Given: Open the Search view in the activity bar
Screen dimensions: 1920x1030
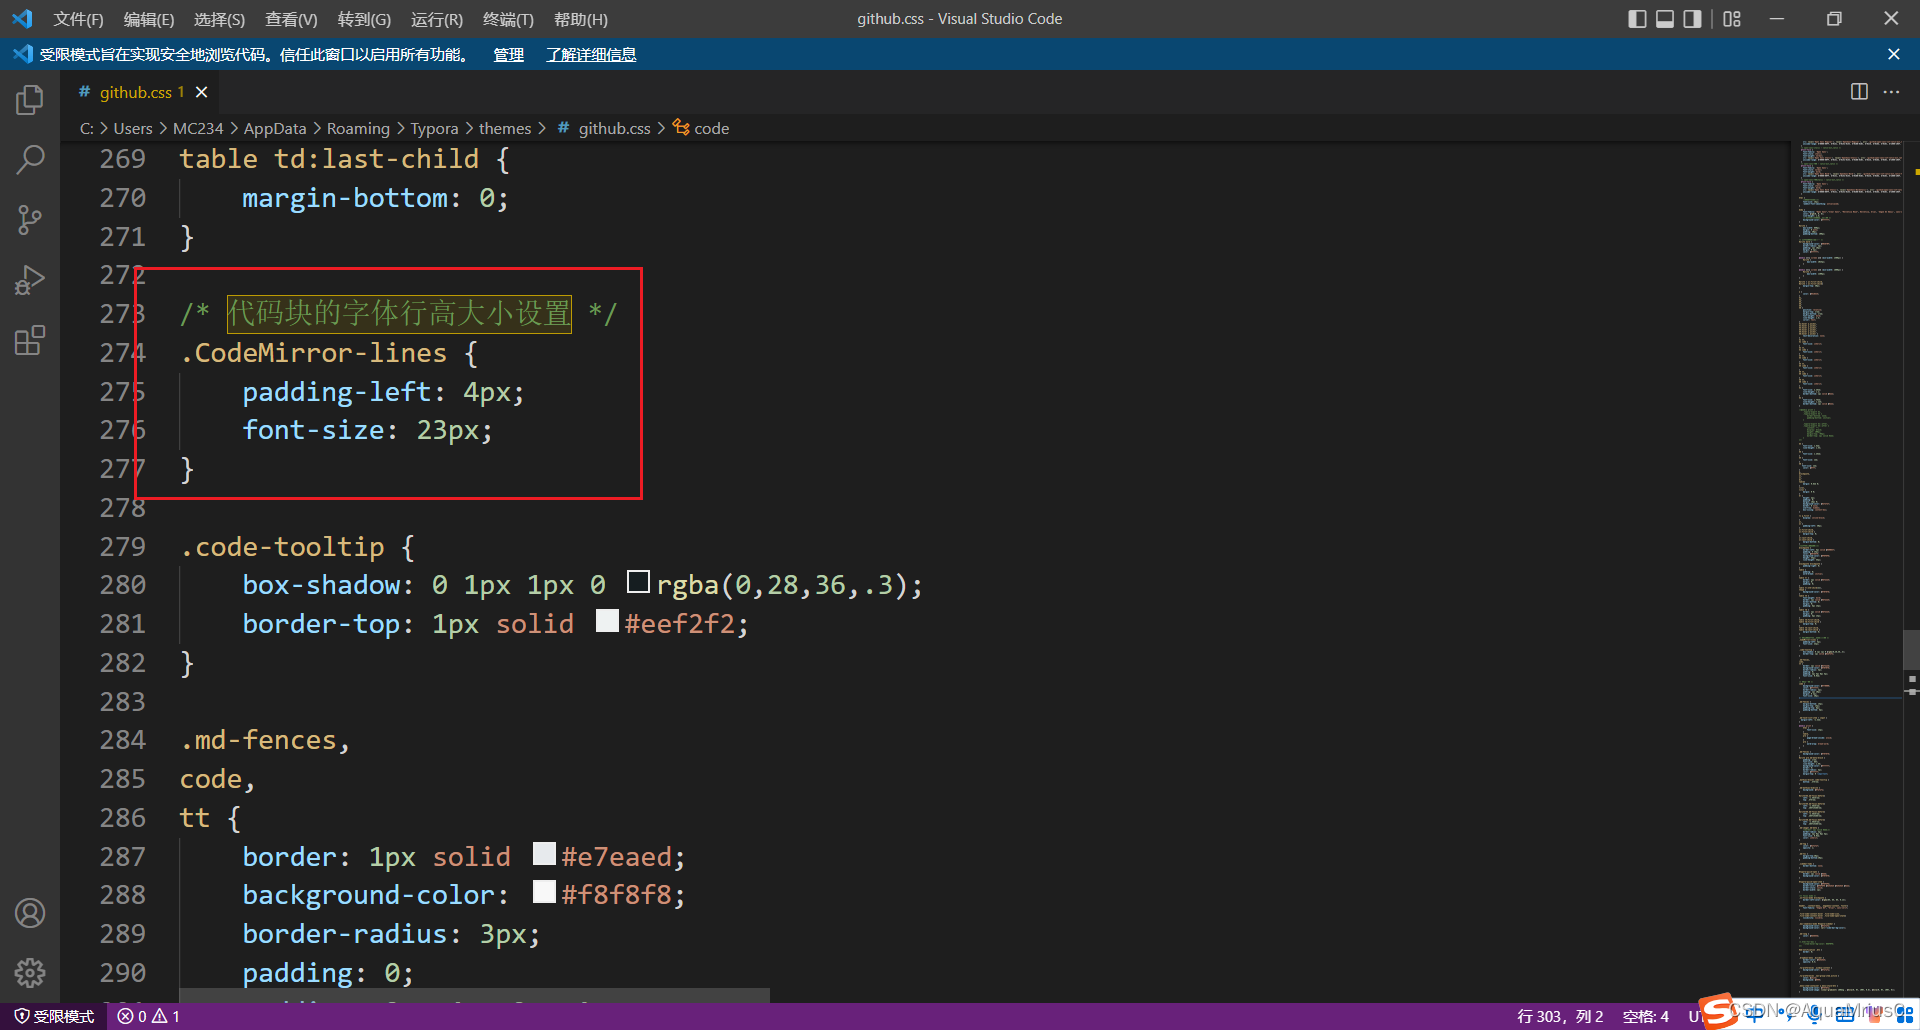Looking at the screenshot, I should (30, 160).
